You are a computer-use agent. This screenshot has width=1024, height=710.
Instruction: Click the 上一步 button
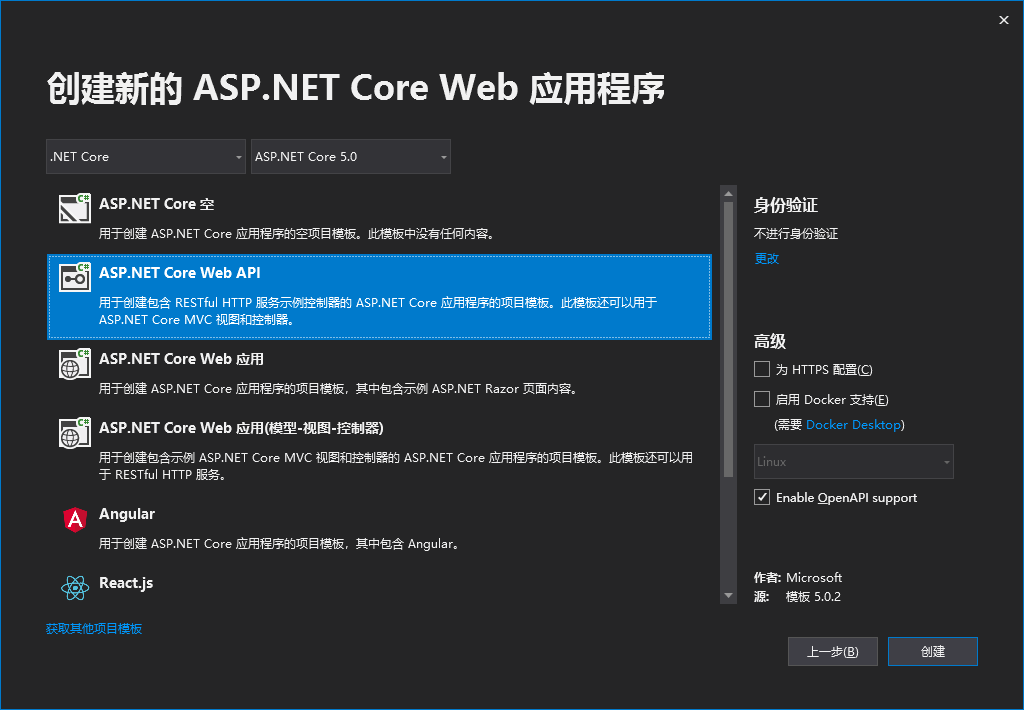832,651
